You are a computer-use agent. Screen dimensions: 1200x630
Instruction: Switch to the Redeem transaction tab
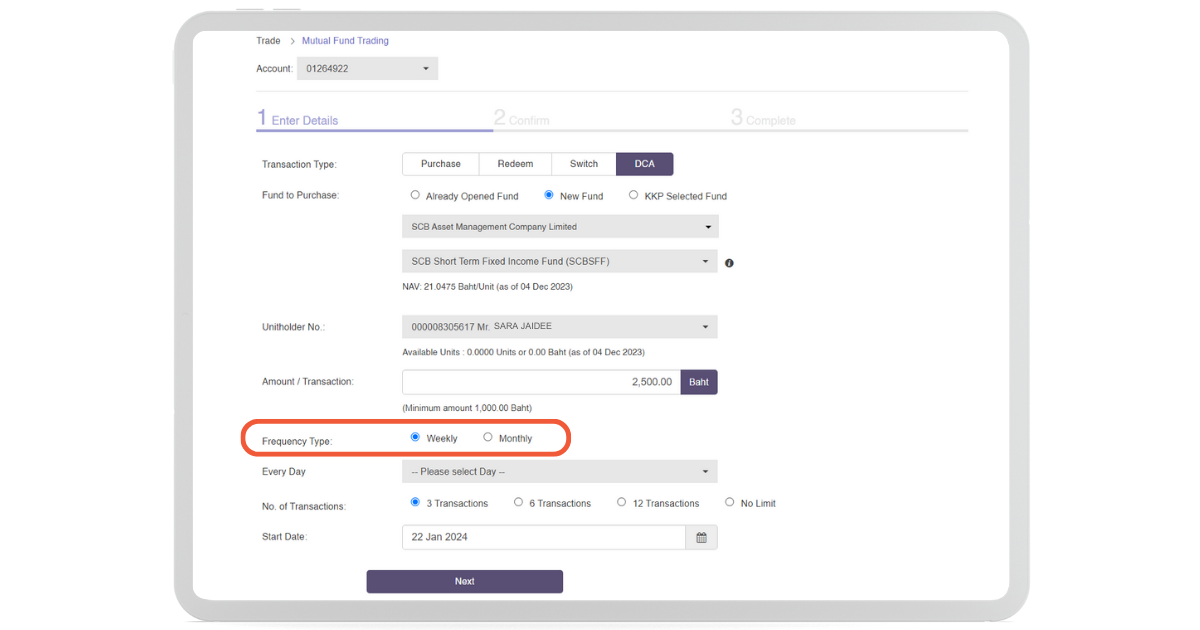(x=515, y=164)
